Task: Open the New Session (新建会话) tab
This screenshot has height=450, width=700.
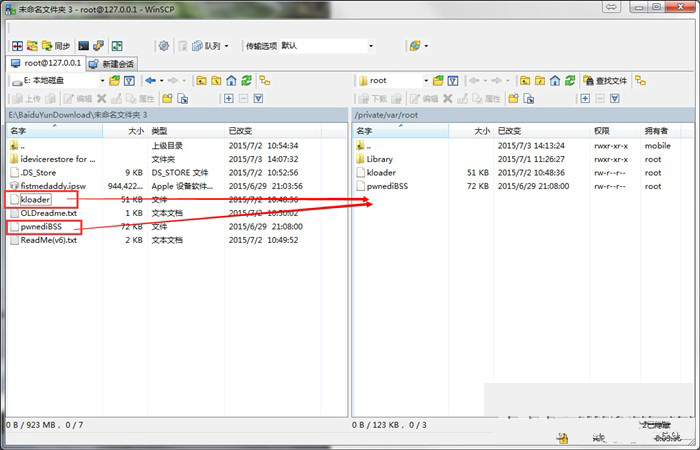Action: [112, 64]
